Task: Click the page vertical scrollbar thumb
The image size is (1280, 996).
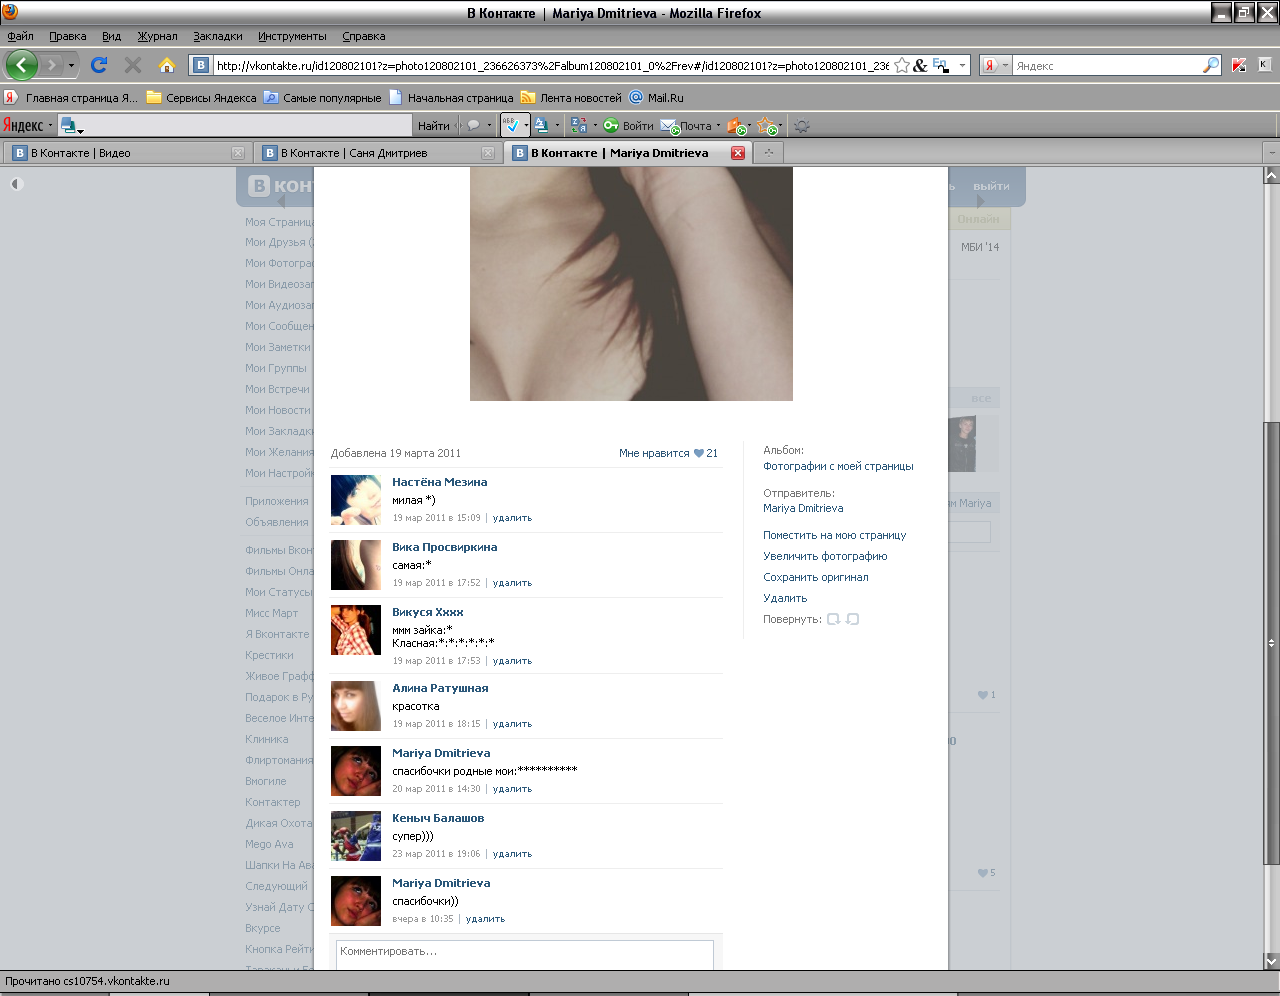Action: pos(1271,643)
